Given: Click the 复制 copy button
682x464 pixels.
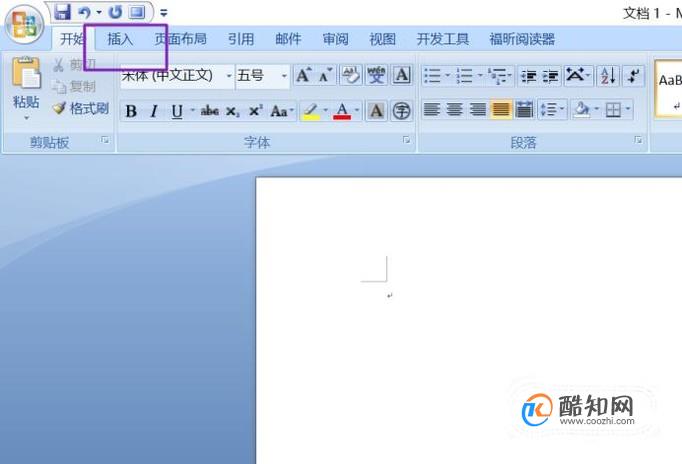Looking at the screenshot, I should coord(74,87).
